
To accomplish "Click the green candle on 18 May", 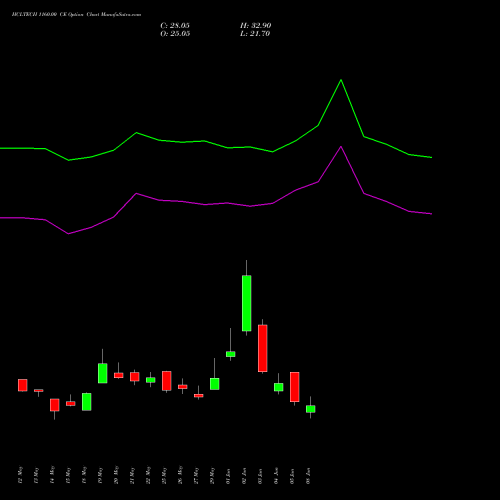I will pos(87,402).
